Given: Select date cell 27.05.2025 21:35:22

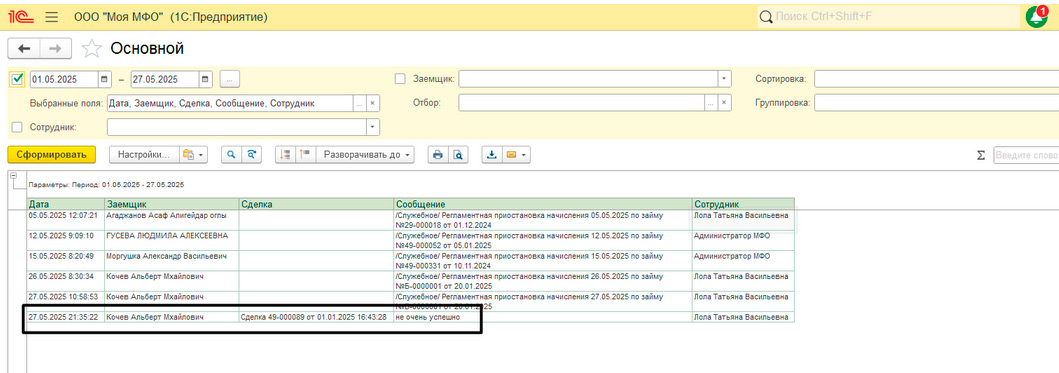Looking at the screenshot, I should [66, 317].
